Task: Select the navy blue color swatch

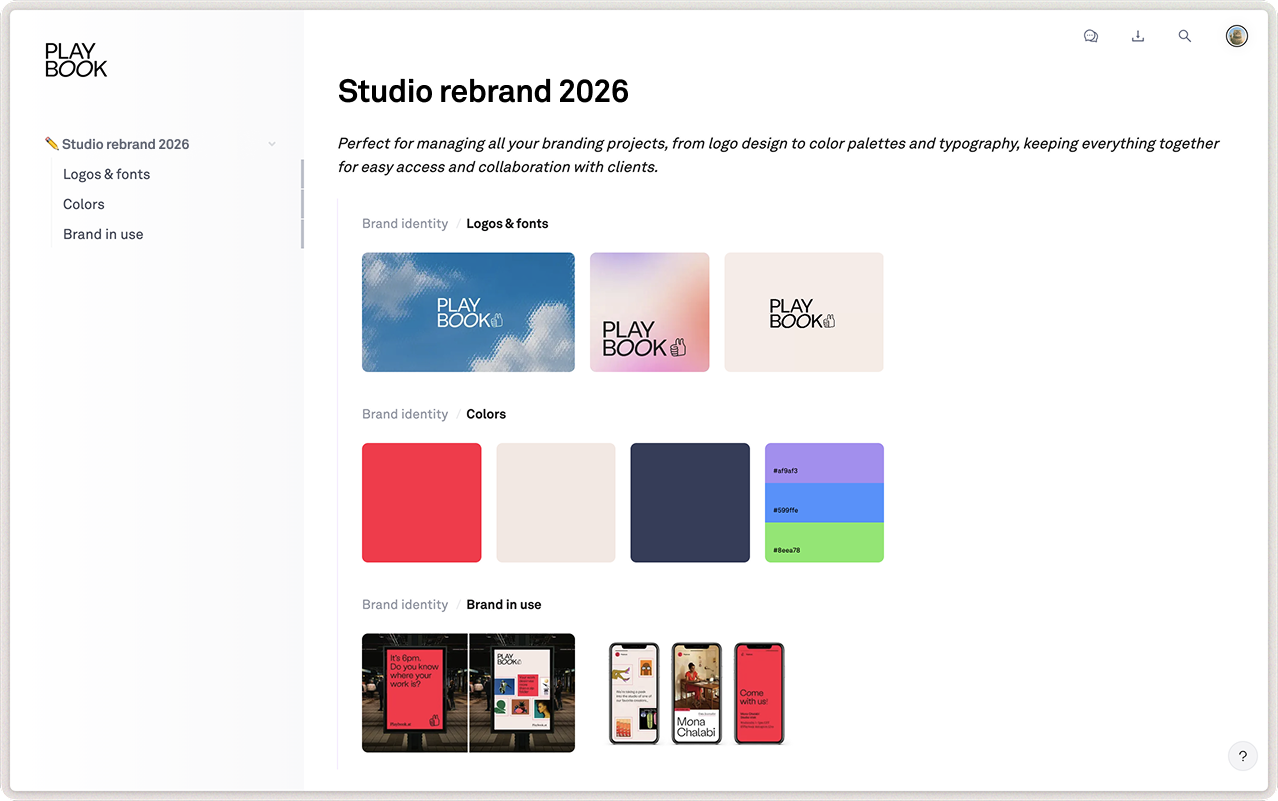Action: 689,502
